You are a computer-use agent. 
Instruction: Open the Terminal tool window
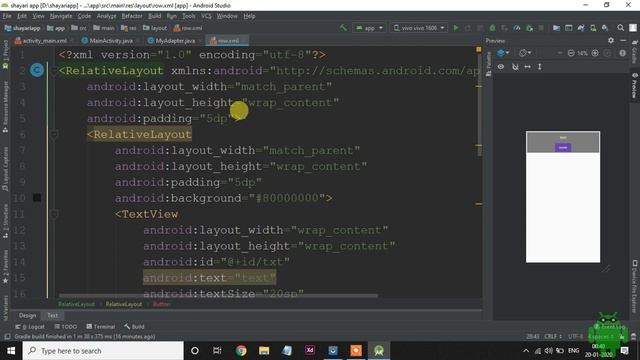click(100, 327)
